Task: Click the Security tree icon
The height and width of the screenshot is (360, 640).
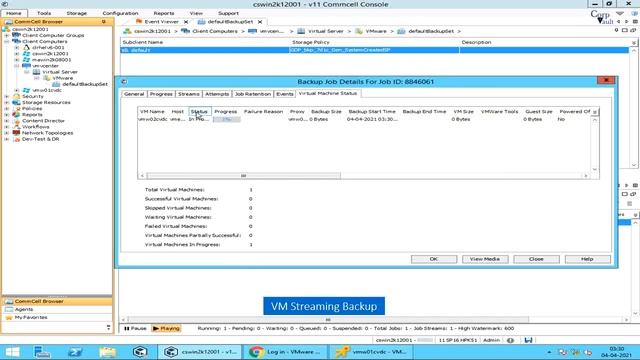Action: tap(16, 96)
